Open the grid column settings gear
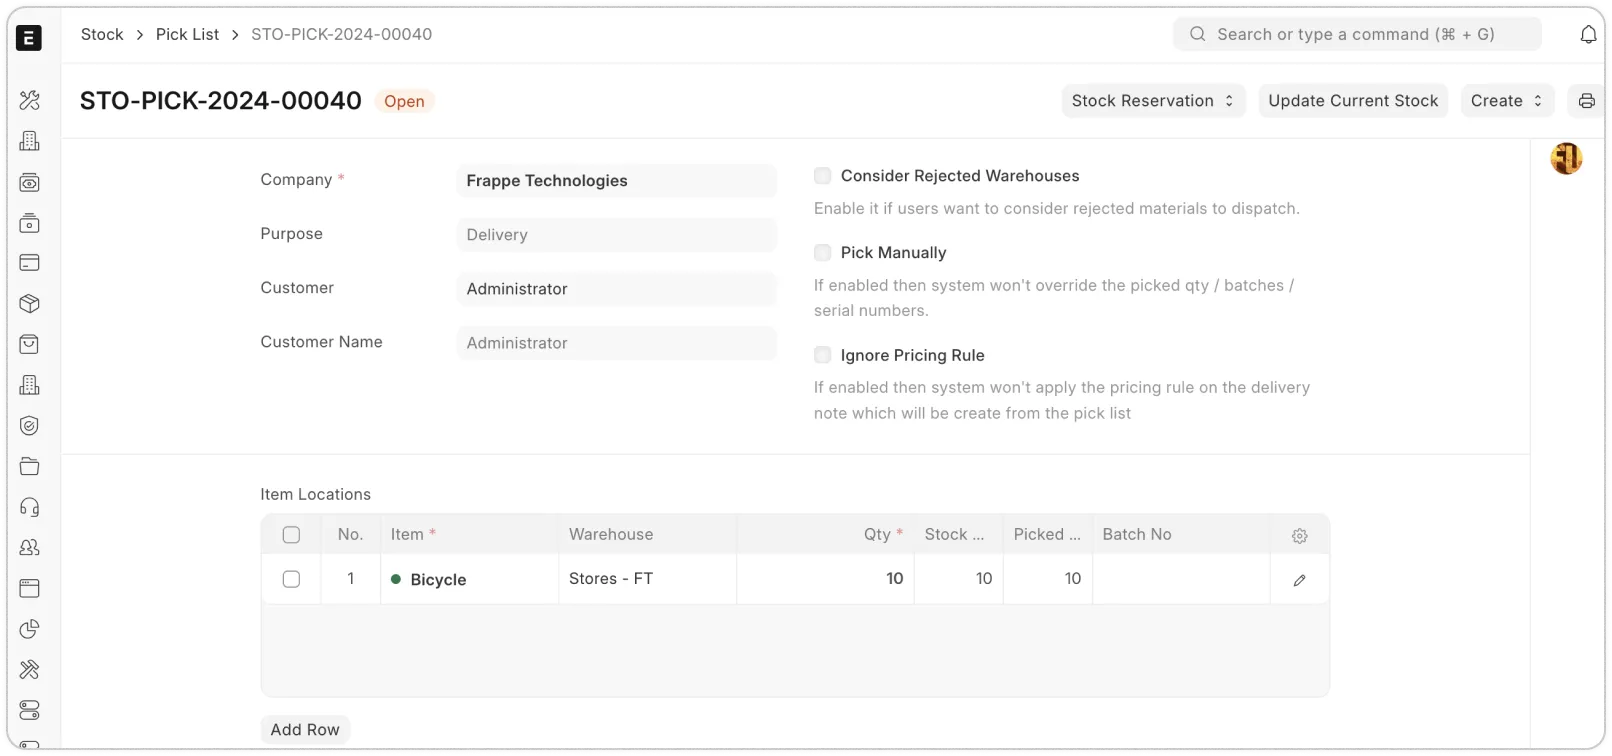This screenshot has height=756, width=1612. tap(1299, 536)
